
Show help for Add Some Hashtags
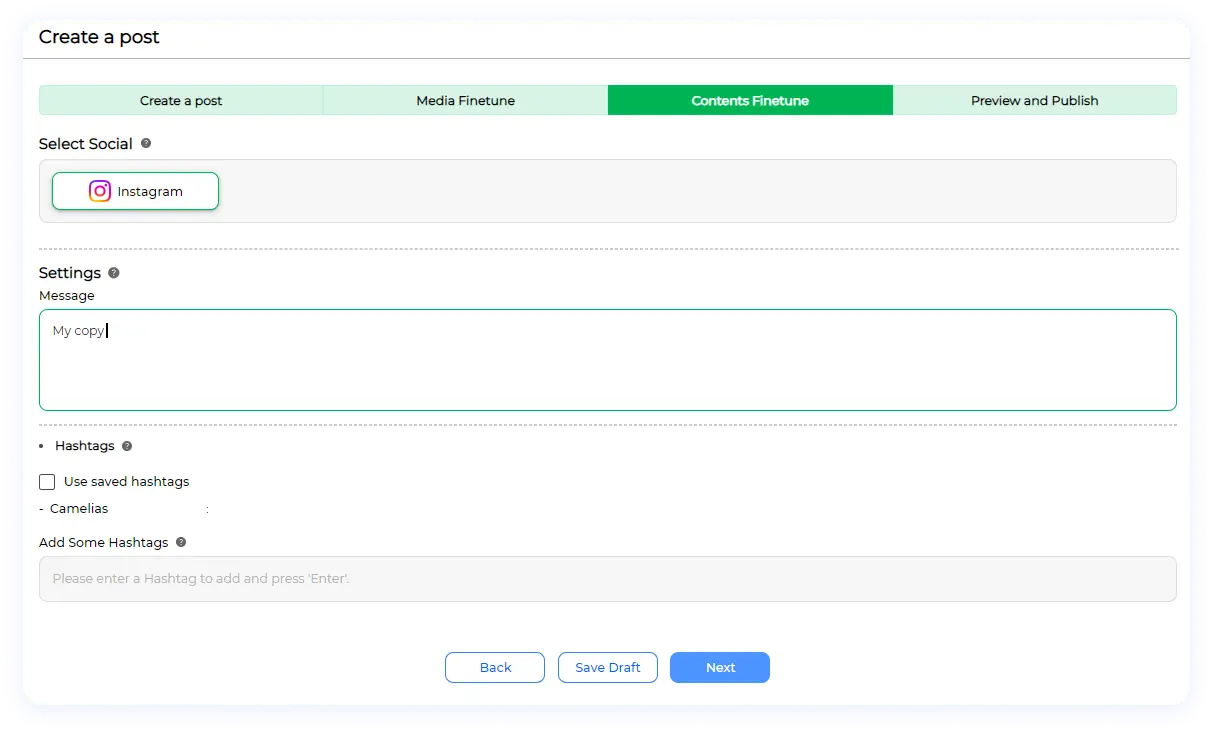click(181, 542)
